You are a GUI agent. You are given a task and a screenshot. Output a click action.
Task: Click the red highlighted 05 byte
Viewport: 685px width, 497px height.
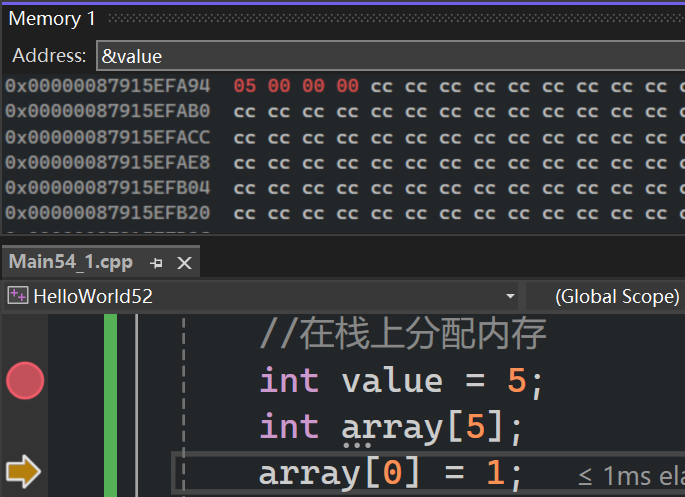pyautogui.click(x=244, y=86)
